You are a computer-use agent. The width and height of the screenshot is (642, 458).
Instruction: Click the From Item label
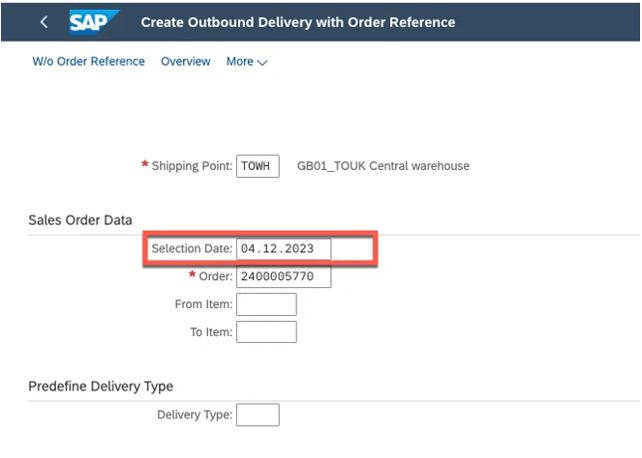coord(203,304)
